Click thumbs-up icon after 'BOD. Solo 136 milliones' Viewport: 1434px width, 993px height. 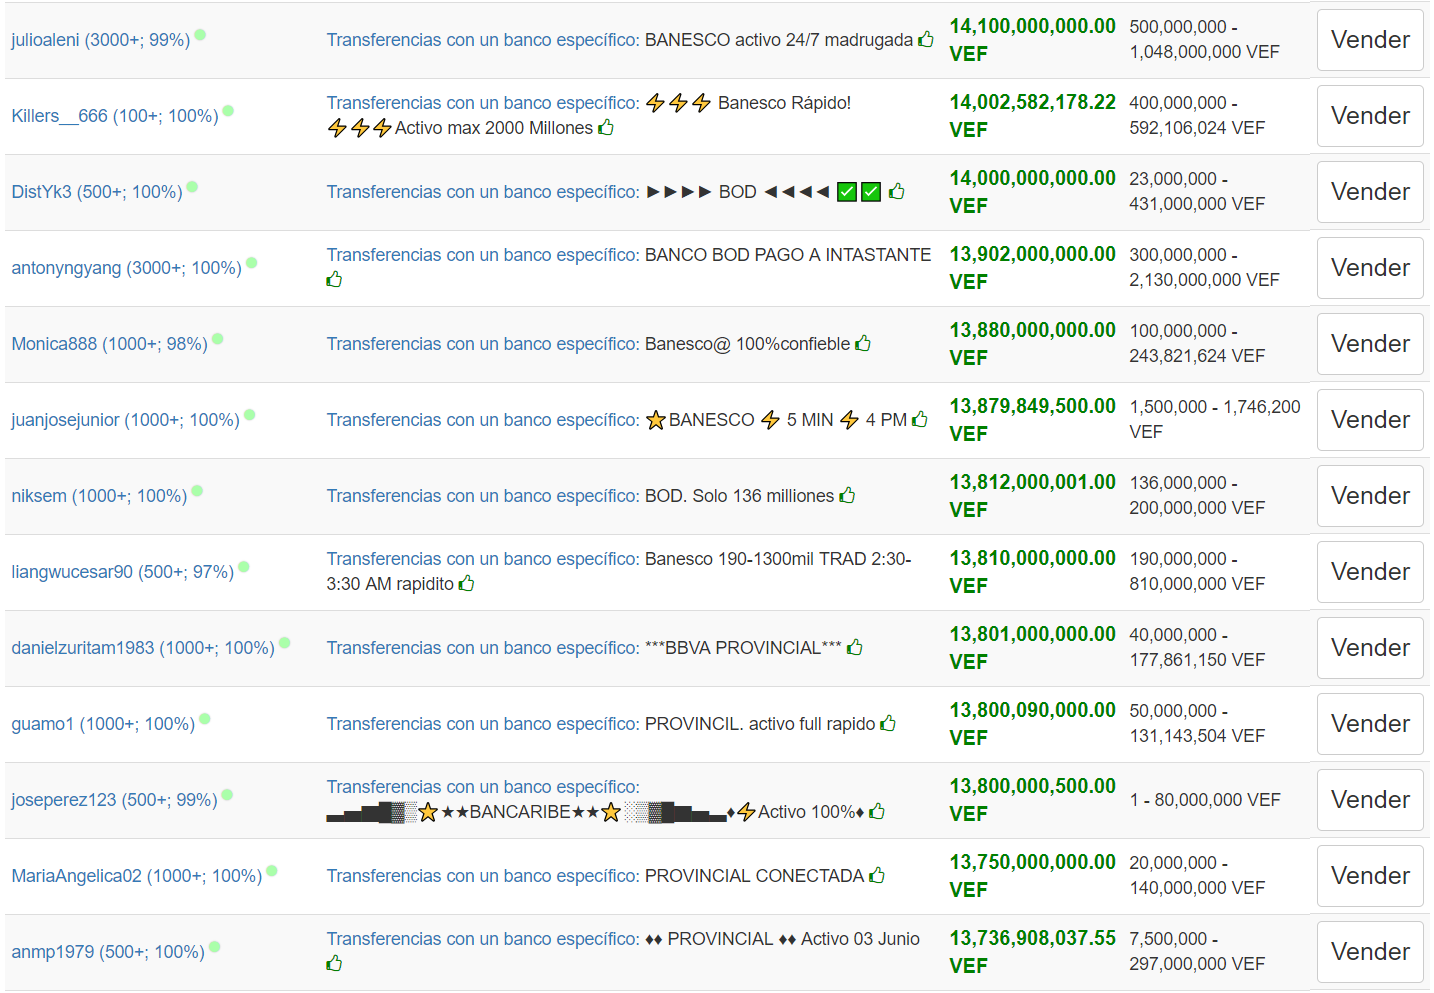847,495
